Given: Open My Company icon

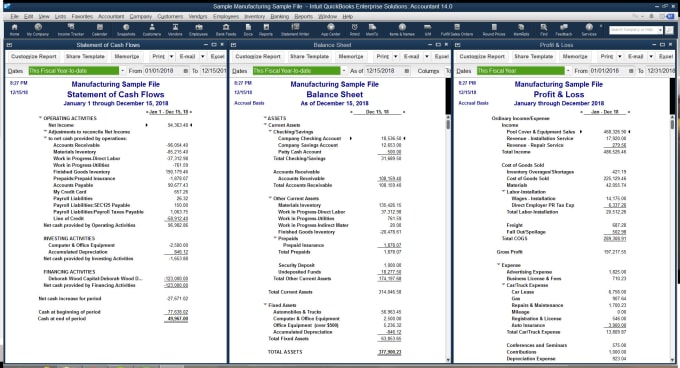Looking at the screenshot, I should click(38, 29).
